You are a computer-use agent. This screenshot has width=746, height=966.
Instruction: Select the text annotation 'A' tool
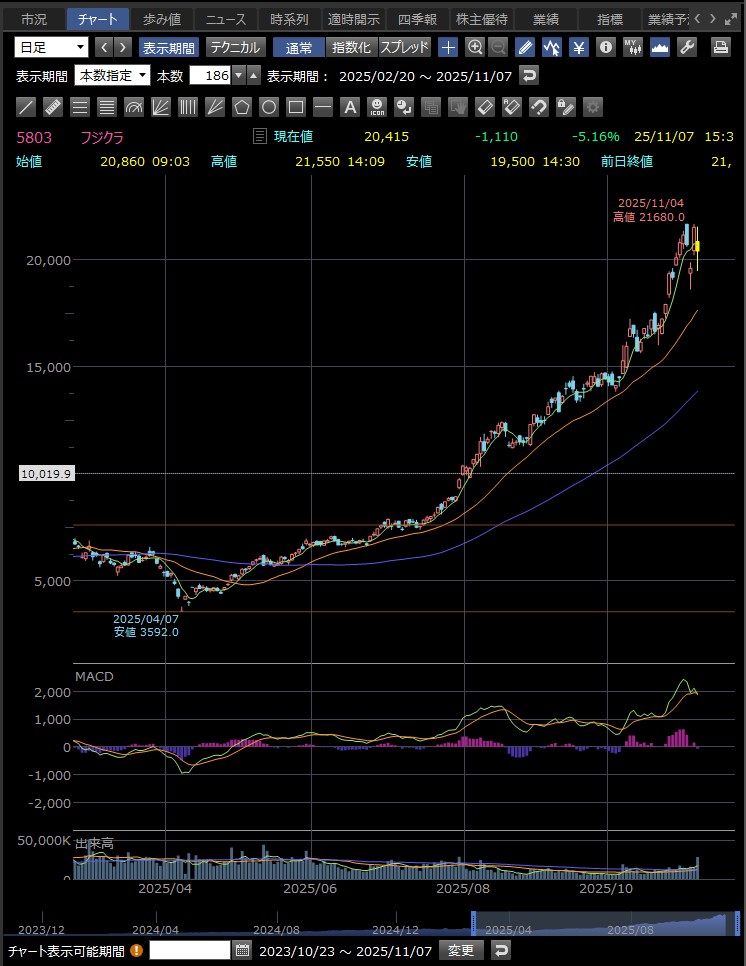pyautogui.click(x=350, y=107)
